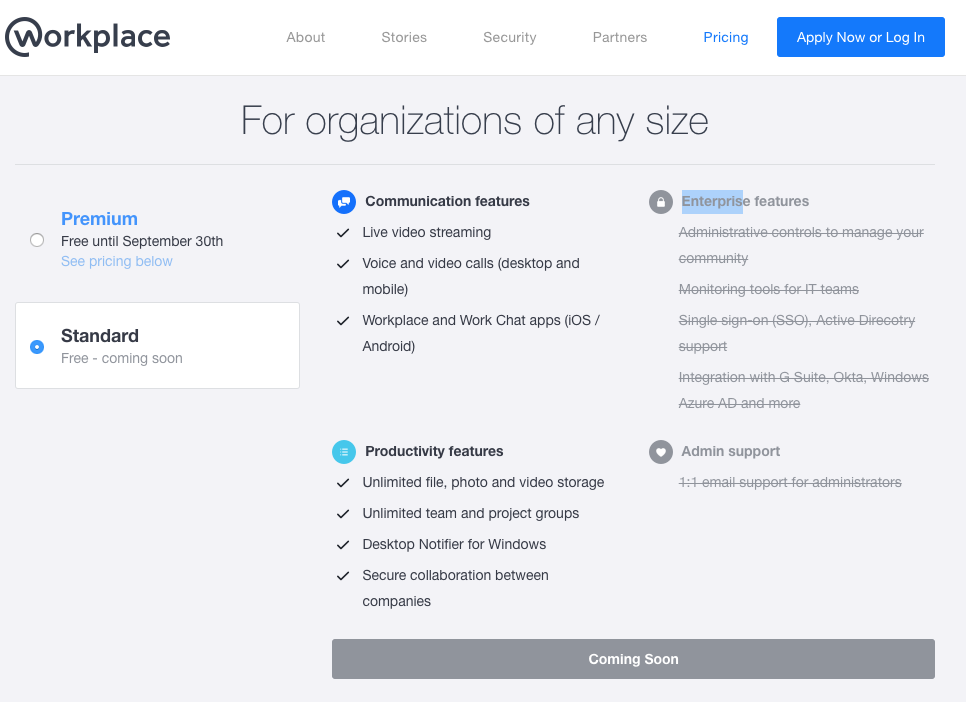
Task: Click checkmark beside Unlimited file, photo storage
Action: [343, 483]
